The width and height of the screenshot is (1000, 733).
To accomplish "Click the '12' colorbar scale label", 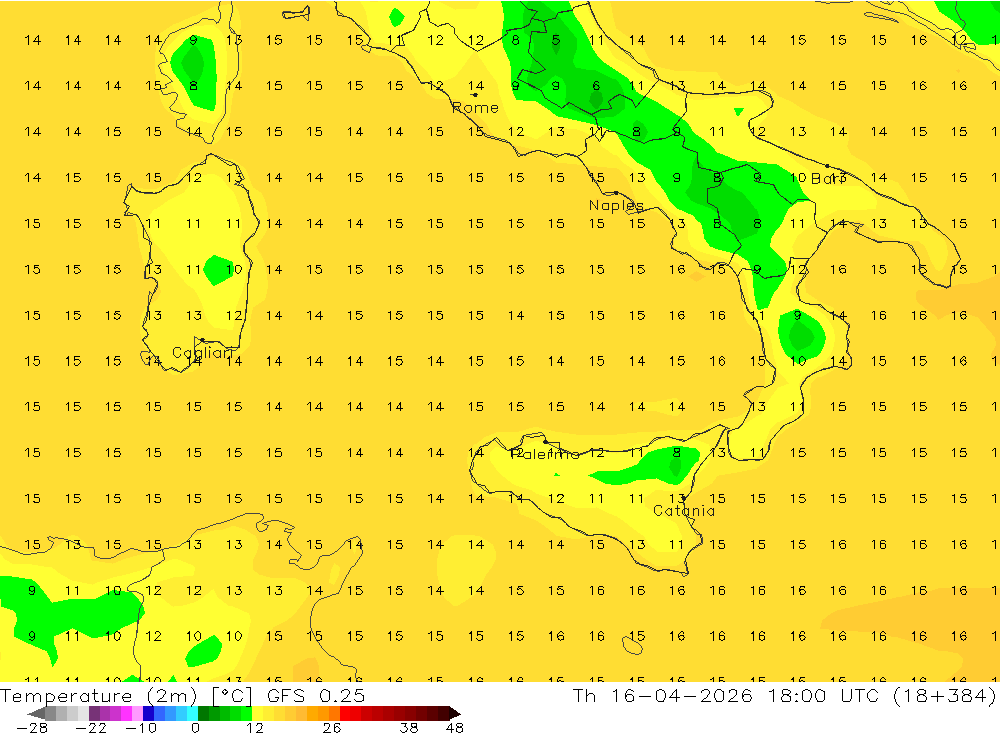I will (x=255, y=728).
